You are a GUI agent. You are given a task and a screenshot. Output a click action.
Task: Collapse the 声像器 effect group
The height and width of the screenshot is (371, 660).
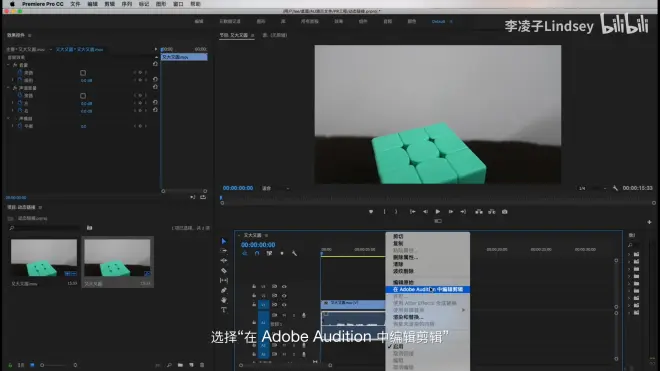(8, 118)
